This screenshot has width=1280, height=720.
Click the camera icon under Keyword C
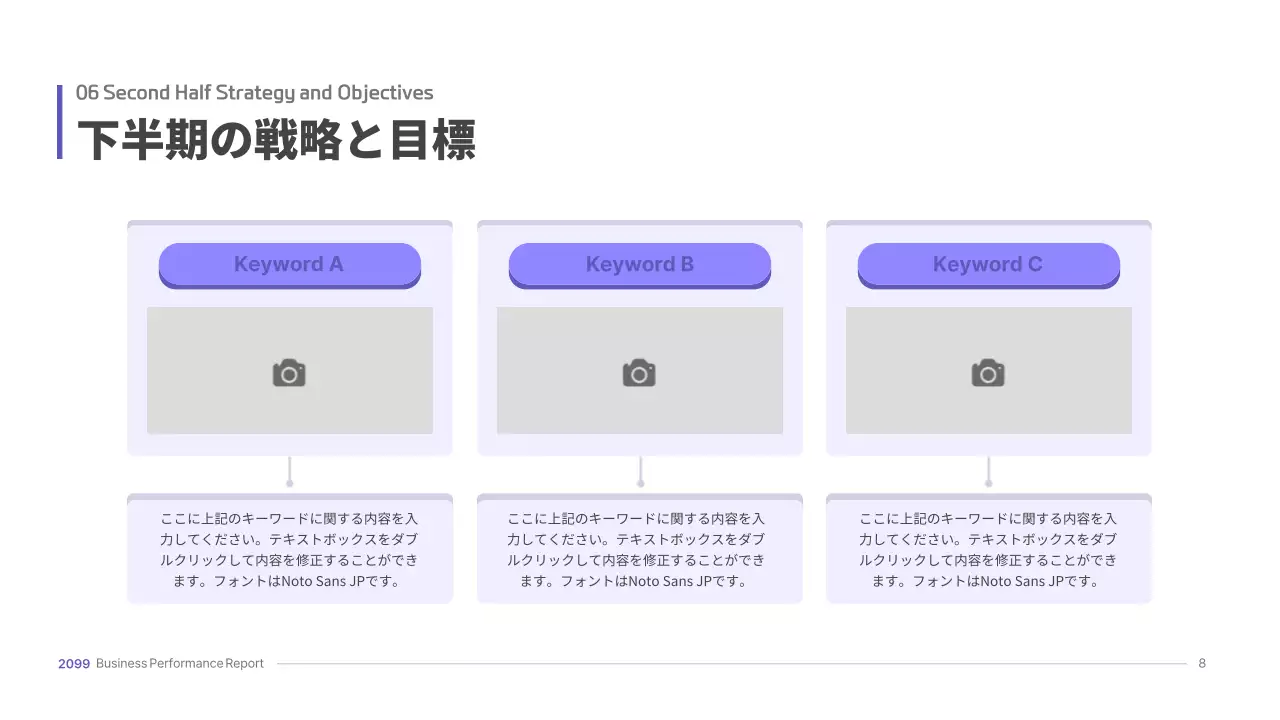pos(988,373)
